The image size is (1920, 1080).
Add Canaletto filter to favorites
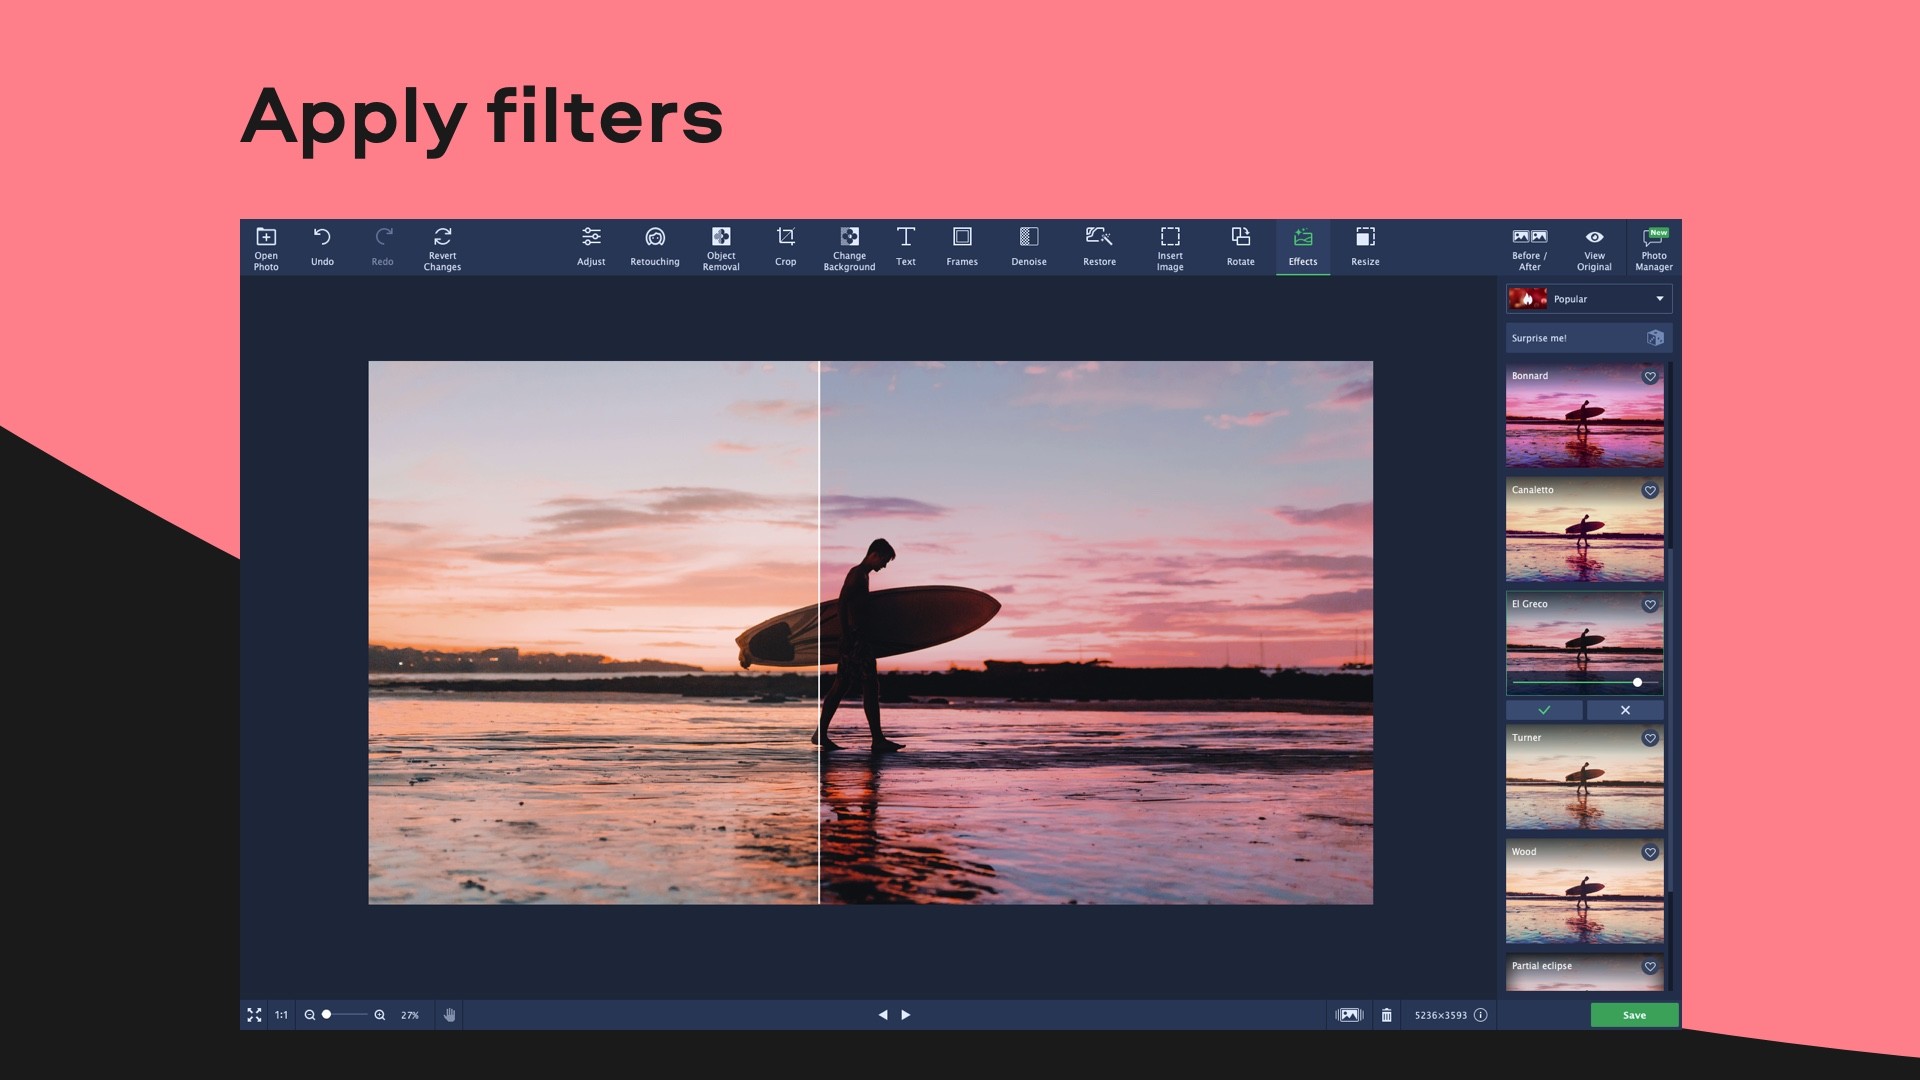coord(1650,492)
